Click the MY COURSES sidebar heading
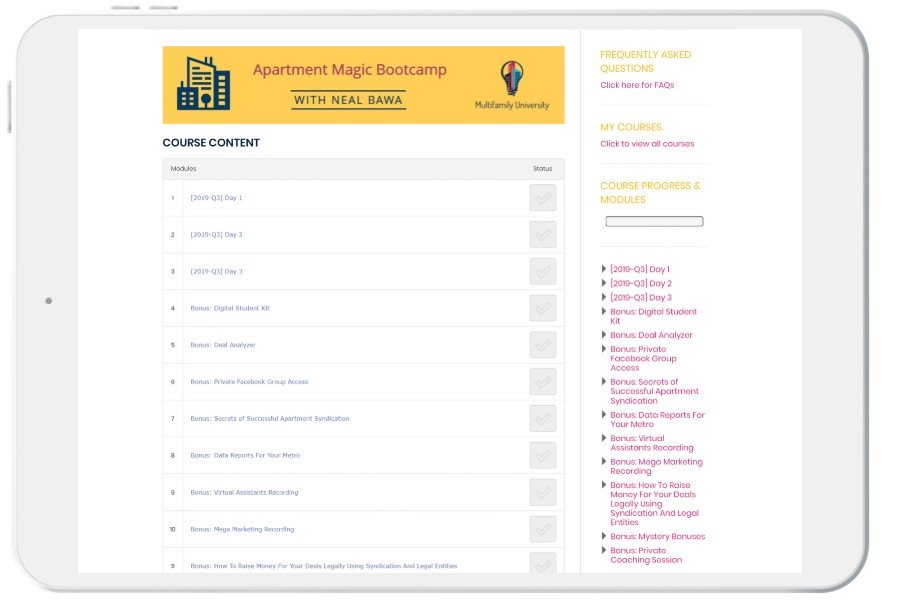This screenshot has width=900, height=600. coord(630,127)
